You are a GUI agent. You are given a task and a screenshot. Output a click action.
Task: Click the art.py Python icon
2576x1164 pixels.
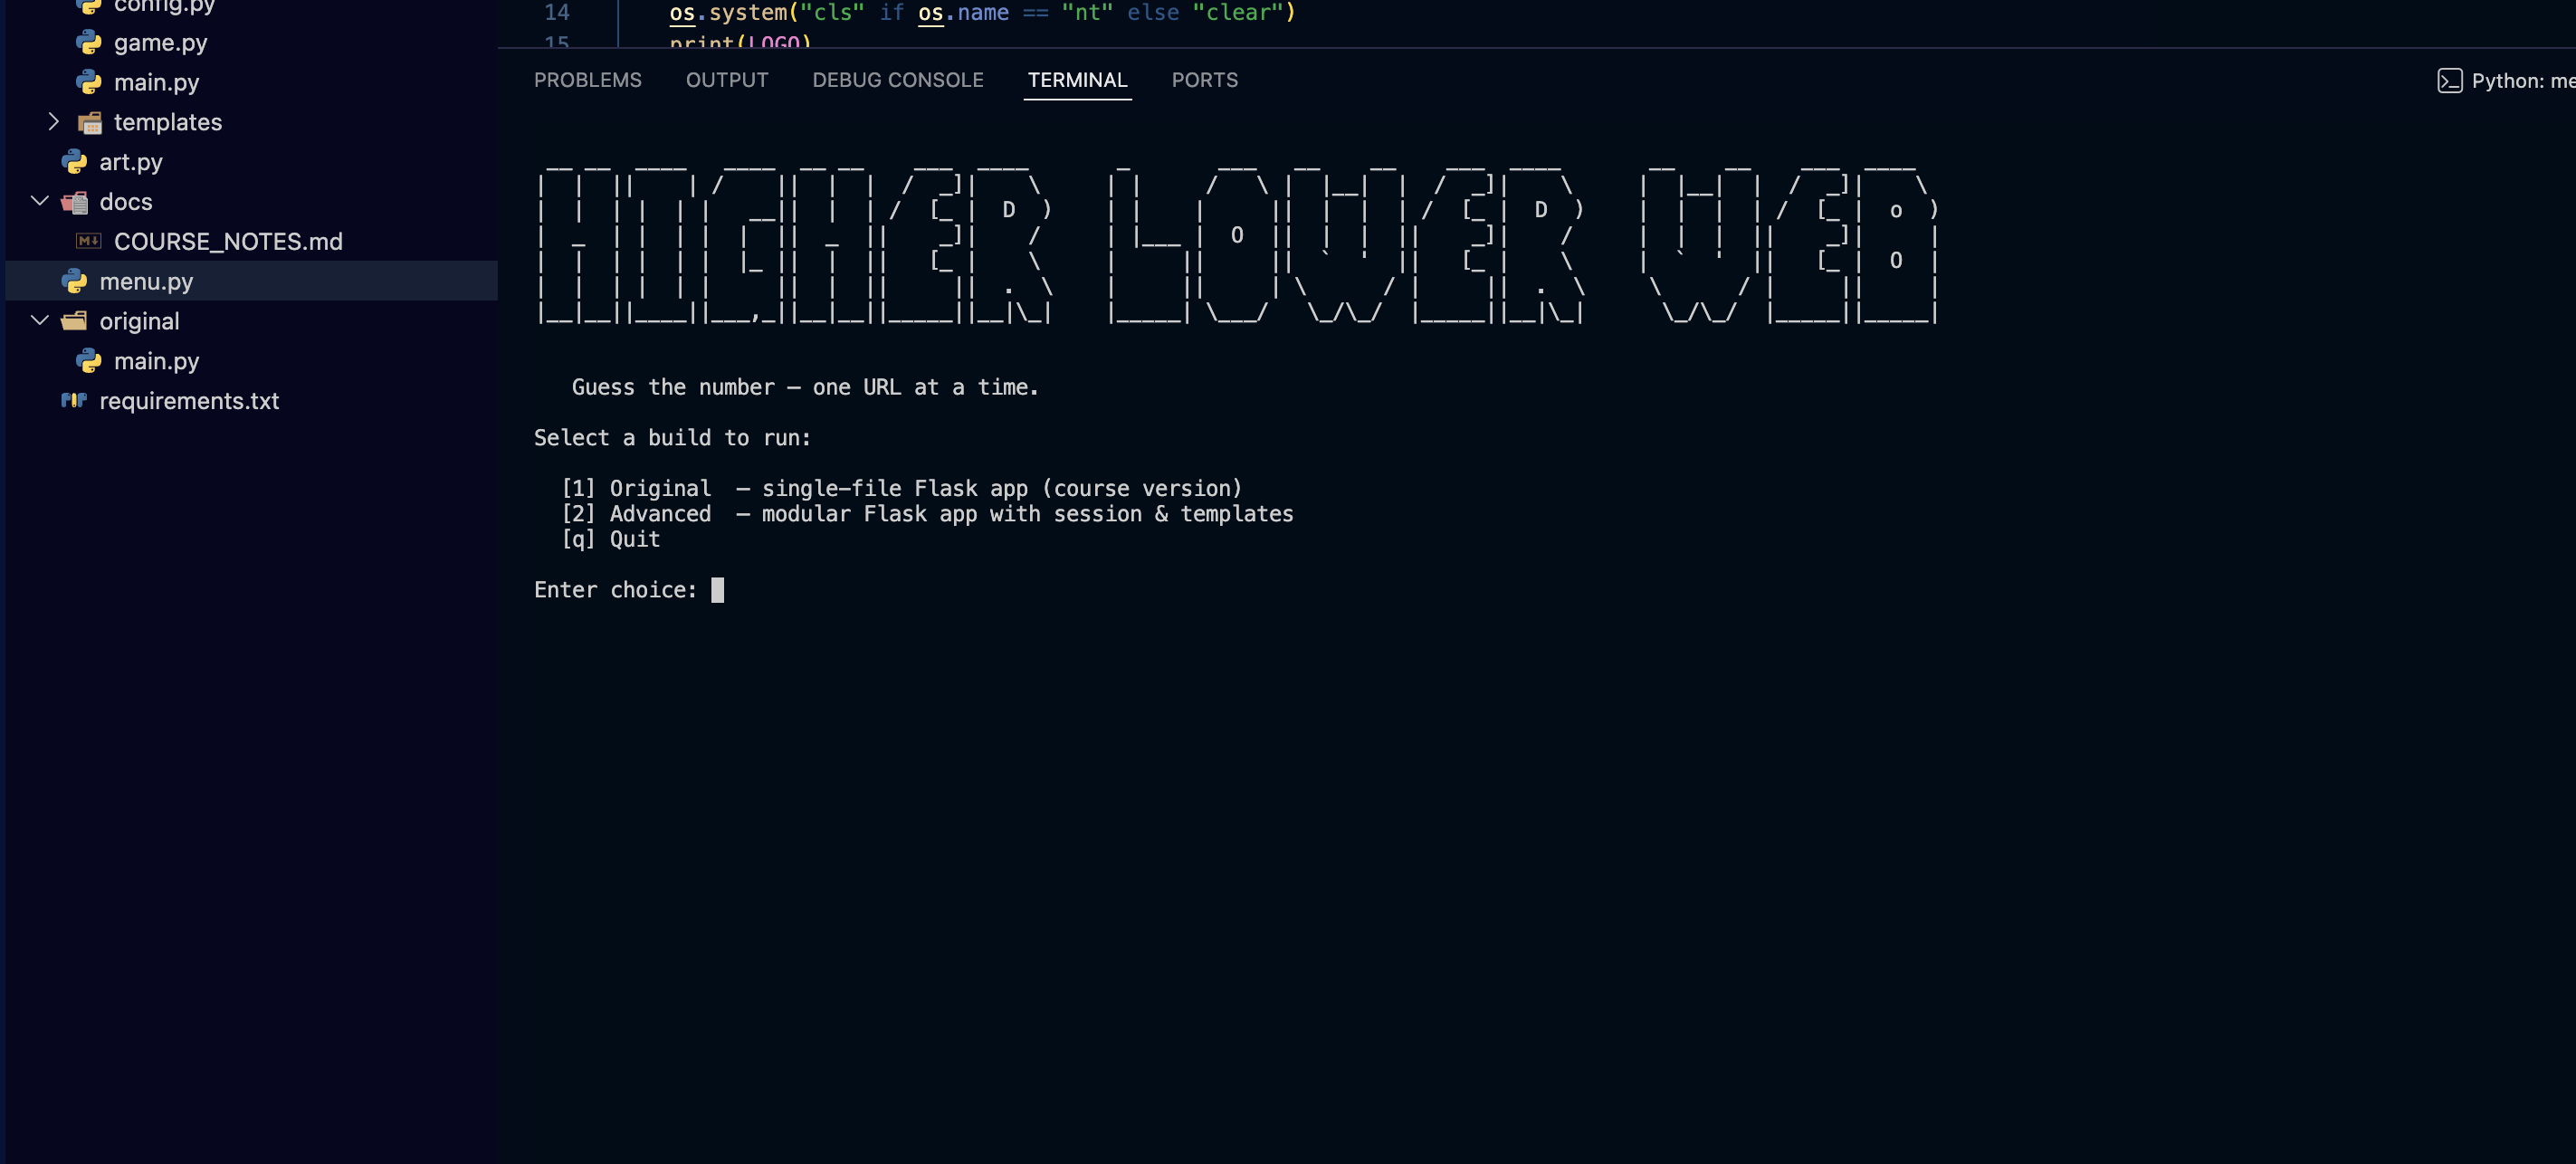click(x=74, y=162)
